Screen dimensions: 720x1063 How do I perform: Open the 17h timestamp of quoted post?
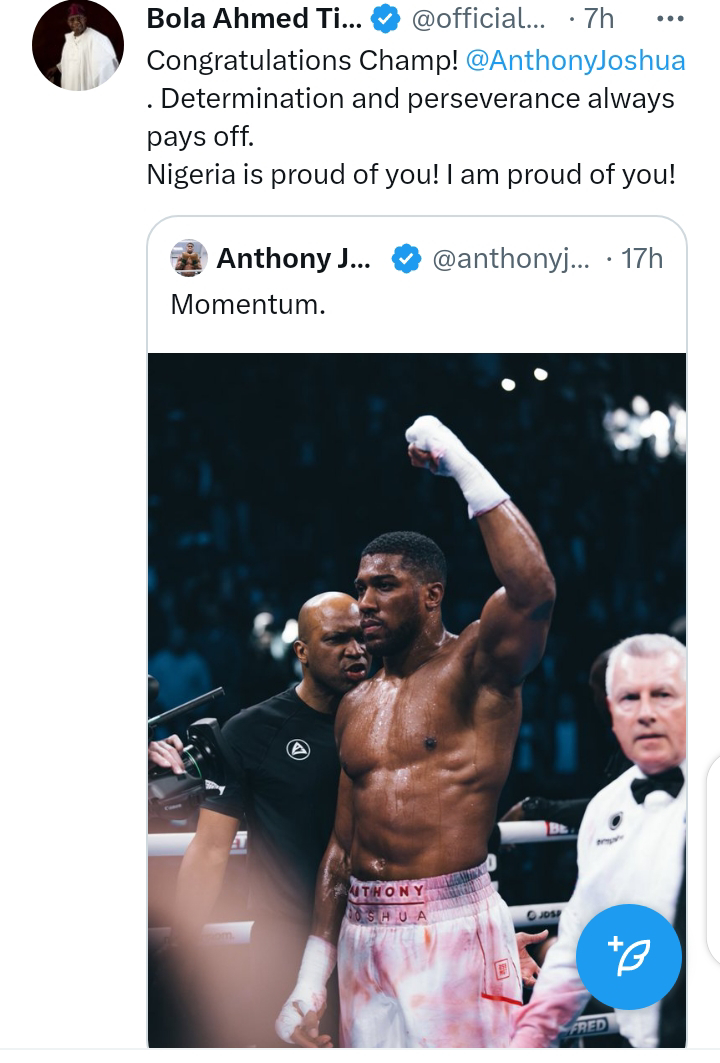641,259
